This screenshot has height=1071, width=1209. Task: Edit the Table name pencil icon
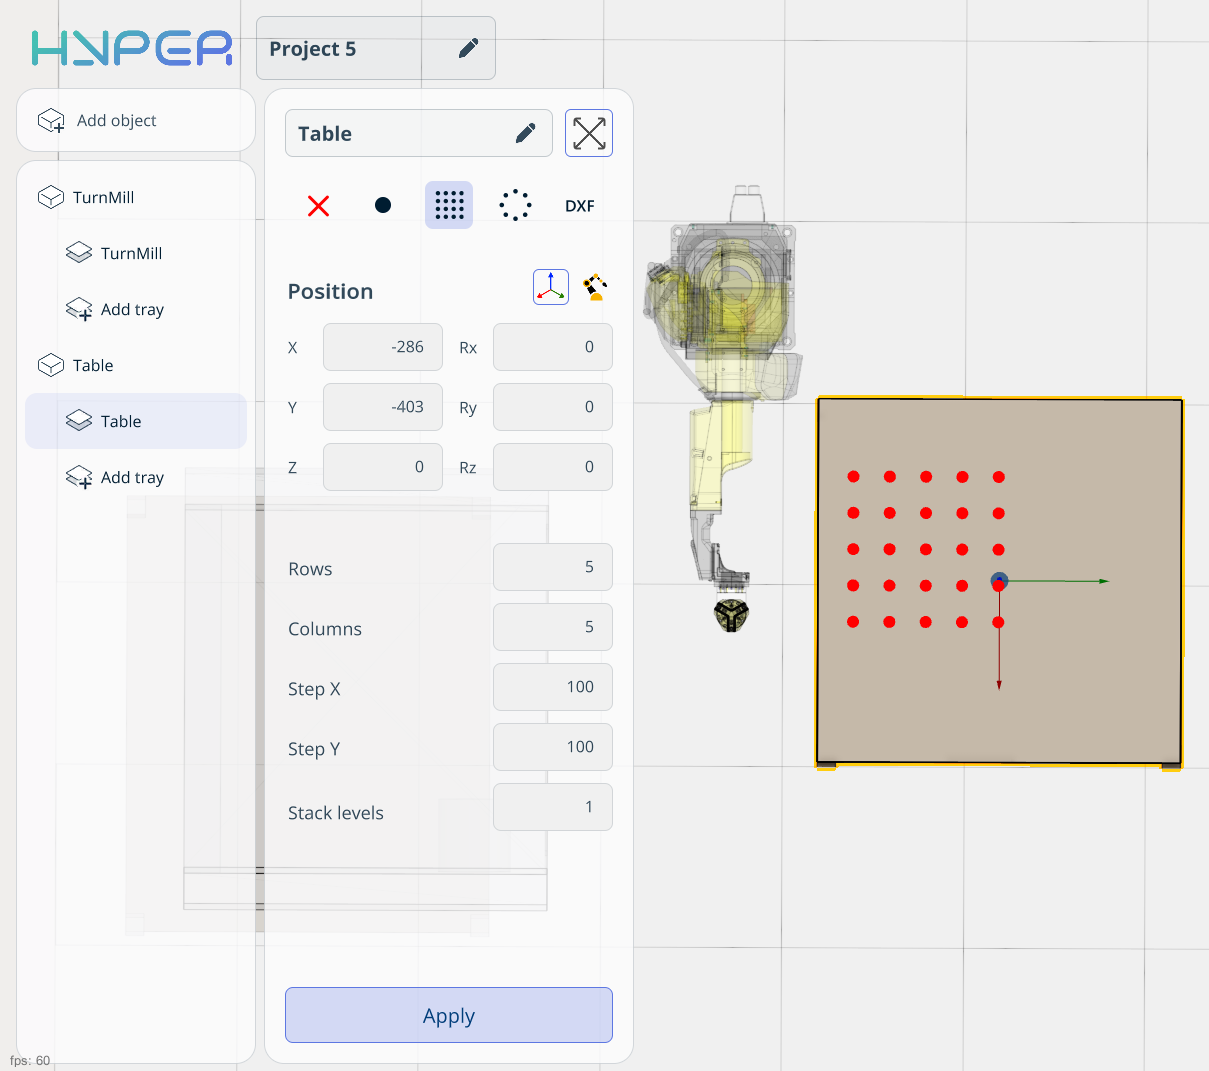click(526, 134)
